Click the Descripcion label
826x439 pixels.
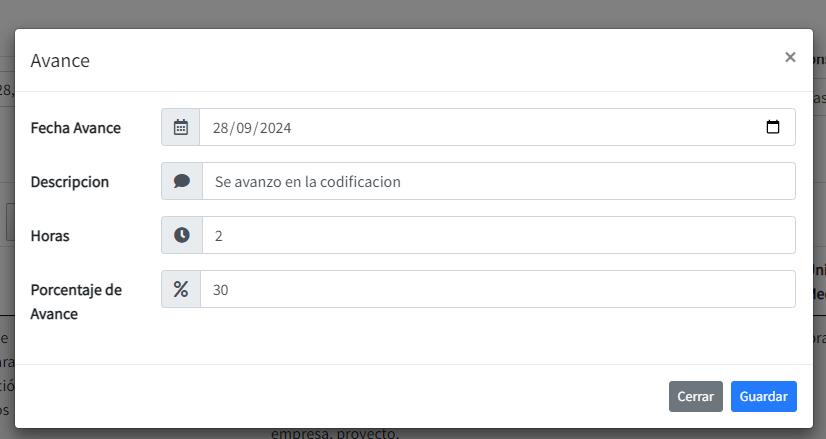[70, 182]
